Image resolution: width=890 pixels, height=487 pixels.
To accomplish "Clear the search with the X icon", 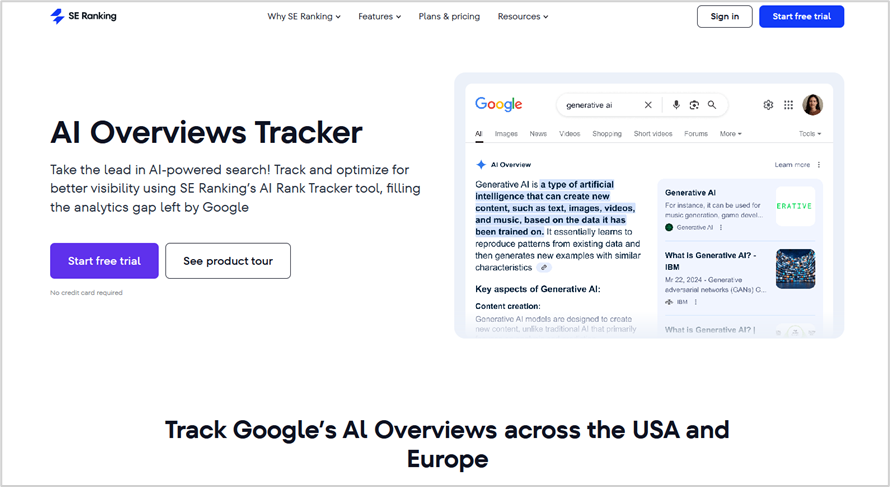I will pyautogui.click(x=648, y=105).
